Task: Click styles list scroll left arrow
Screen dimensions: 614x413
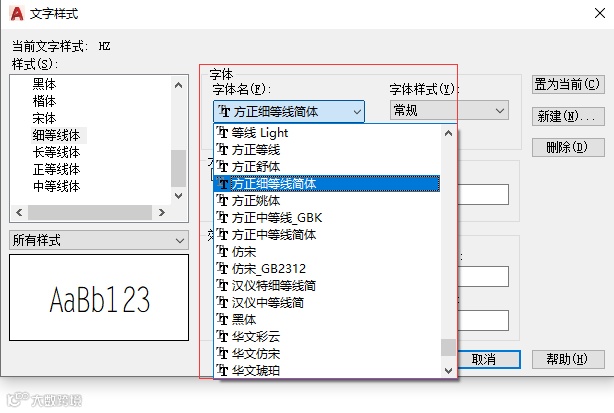Action: 19,213
